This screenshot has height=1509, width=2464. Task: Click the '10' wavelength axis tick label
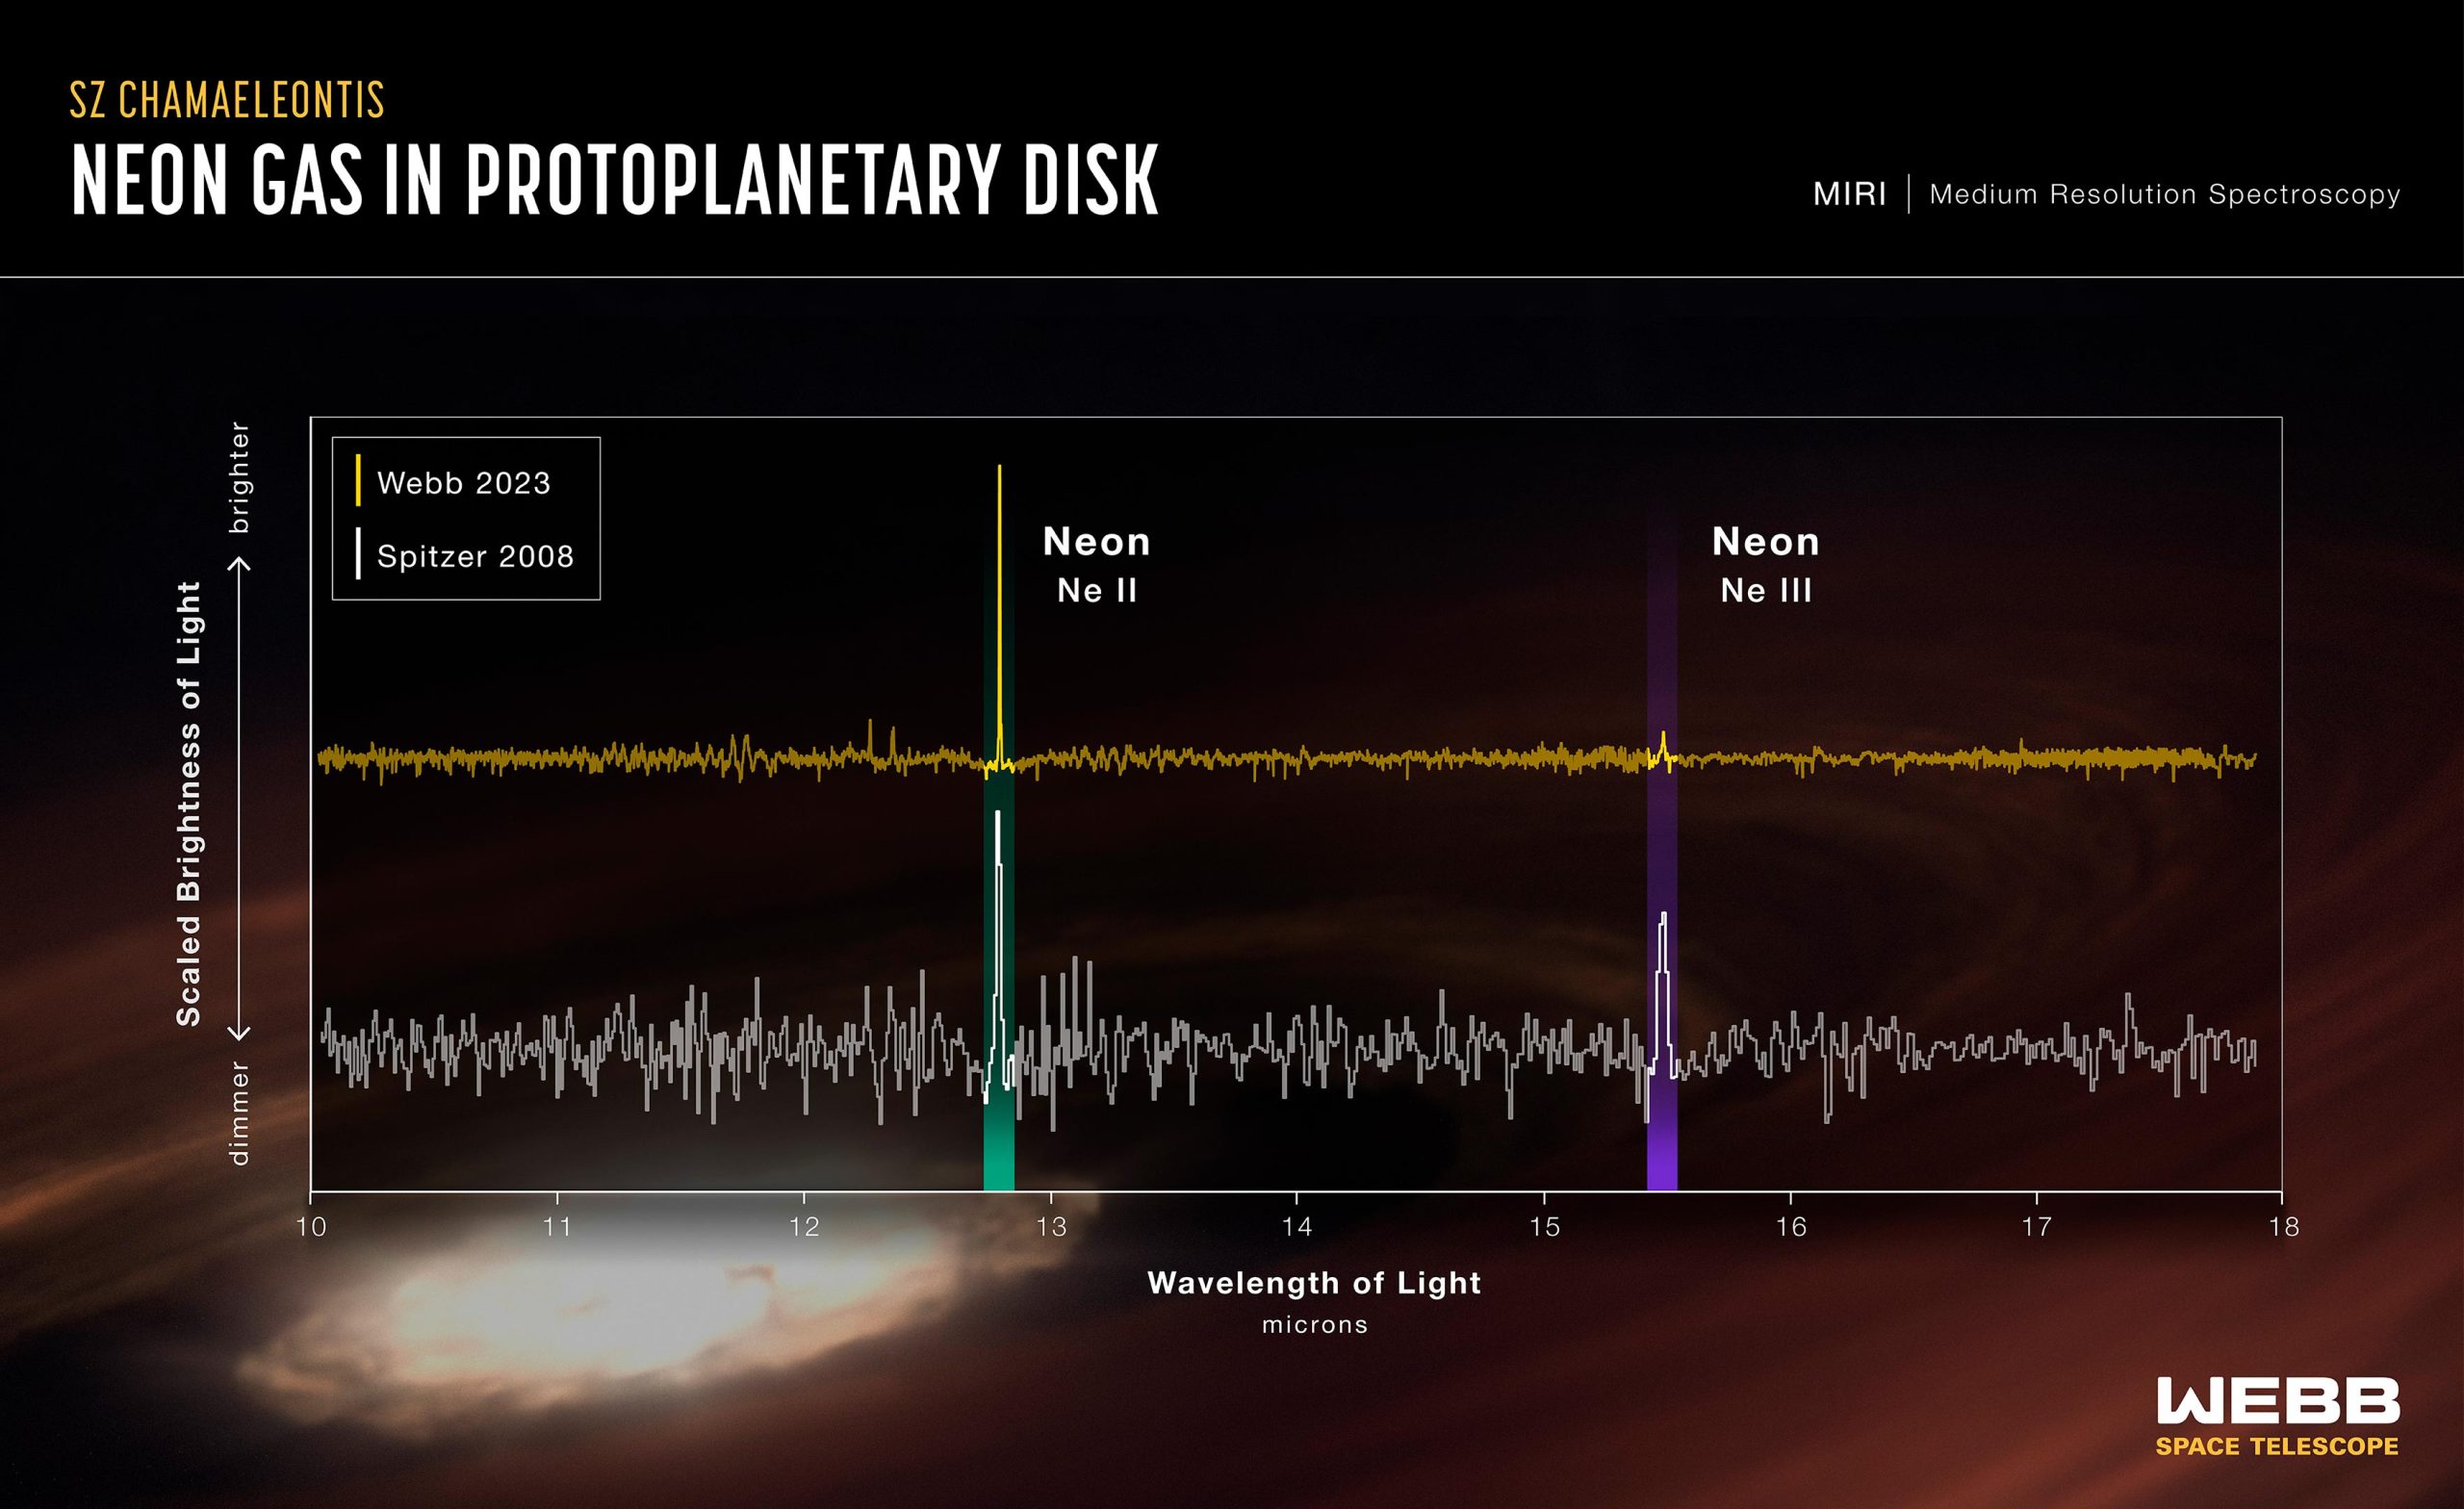311,1227
